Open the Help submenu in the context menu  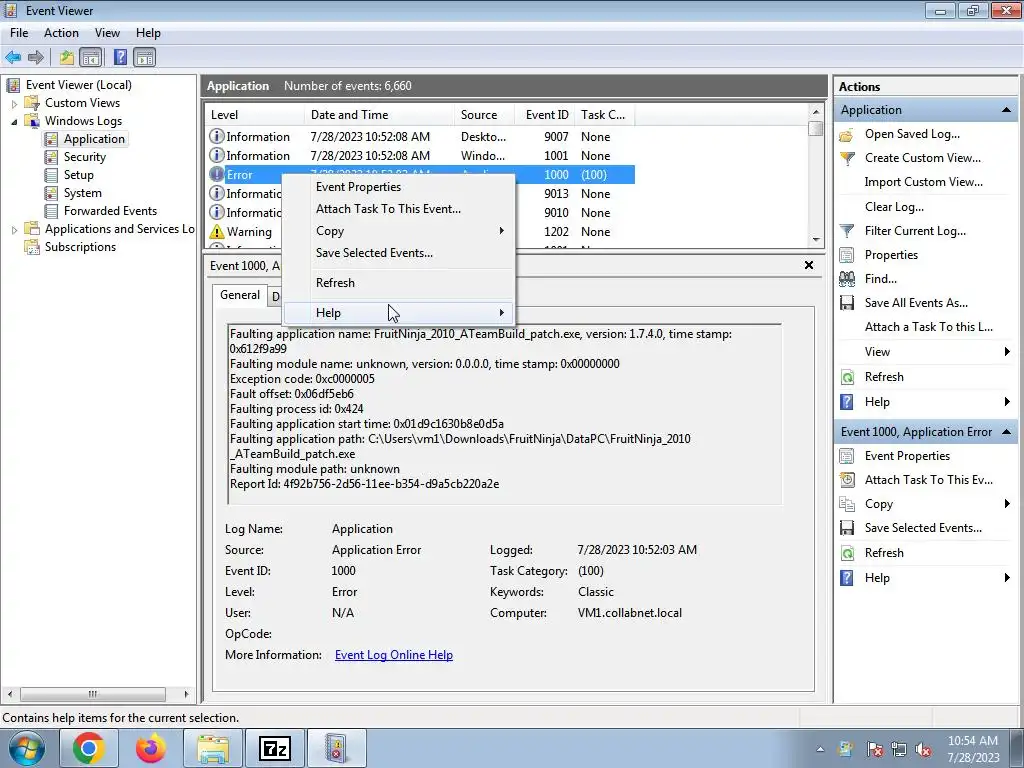(398, 313)
